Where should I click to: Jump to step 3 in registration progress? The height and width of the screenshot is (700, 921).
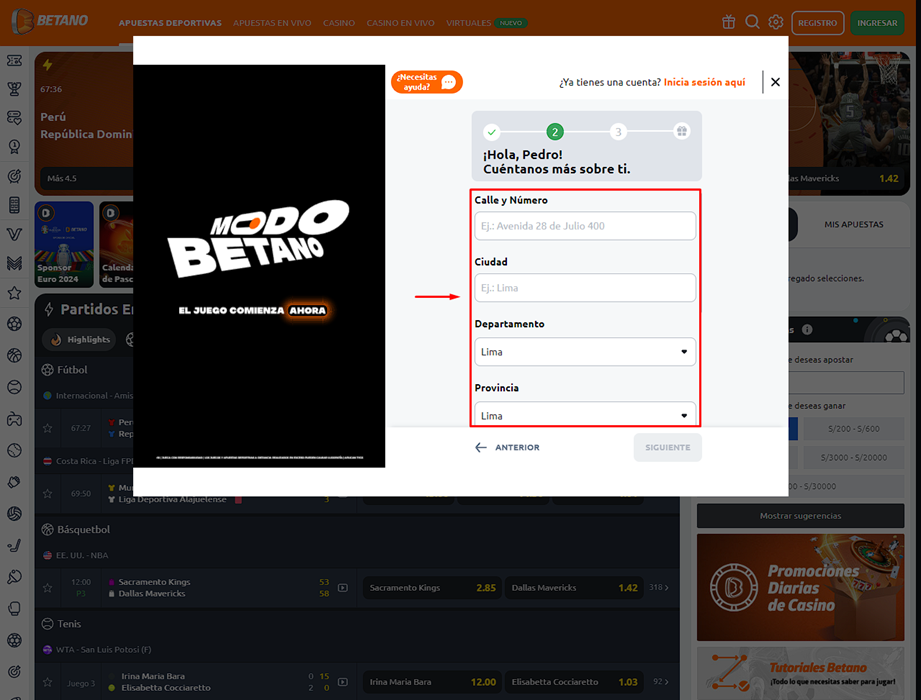click(618, 132)
